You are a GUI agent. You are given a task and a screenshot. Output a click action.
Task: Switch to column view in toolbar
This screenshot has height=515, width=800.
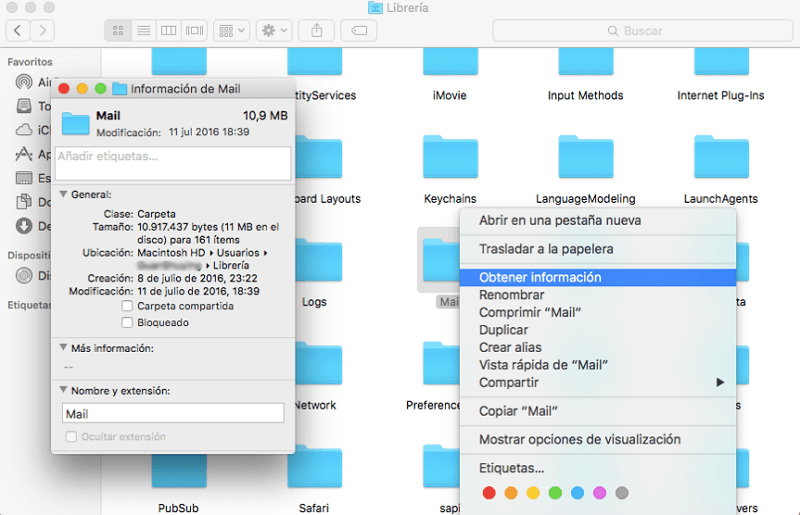(x=169, y=31)
